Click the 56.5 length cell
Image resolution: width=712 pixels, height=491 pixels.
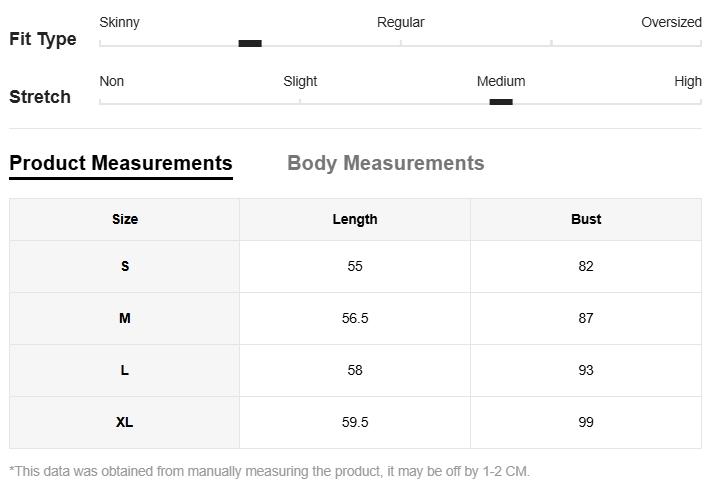pos(355,318)
